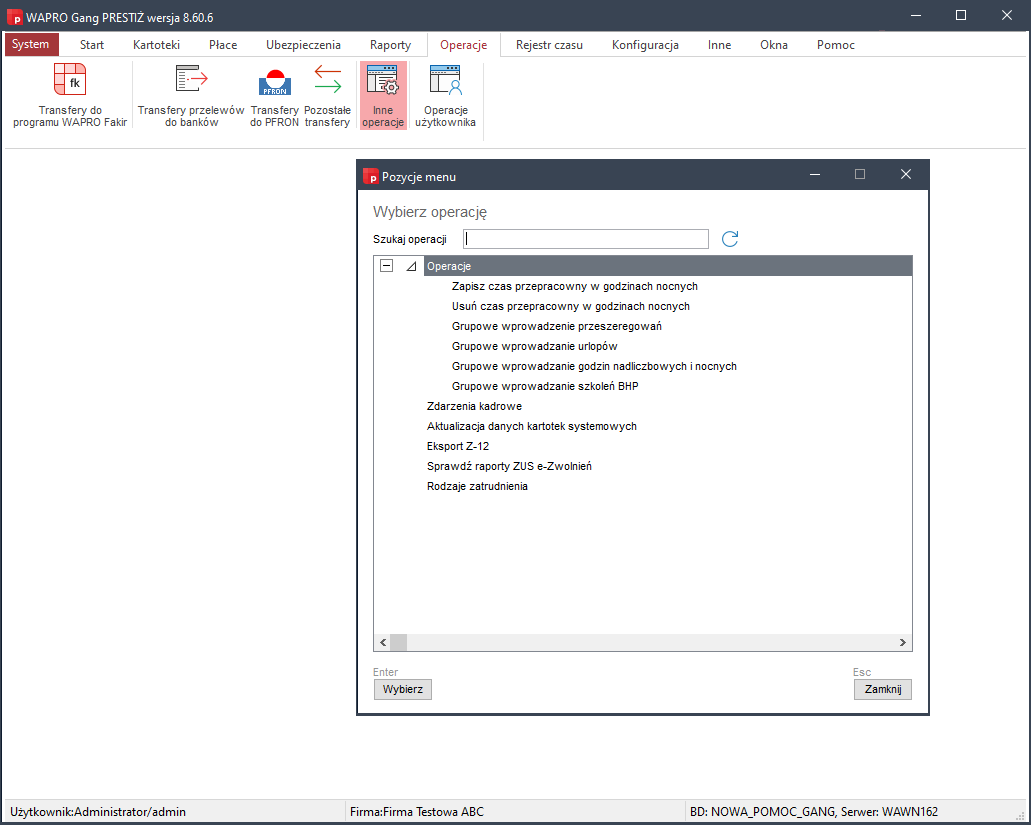Select Sprawdź raporty ZUS e-Zwolnień

pos(510,467)
